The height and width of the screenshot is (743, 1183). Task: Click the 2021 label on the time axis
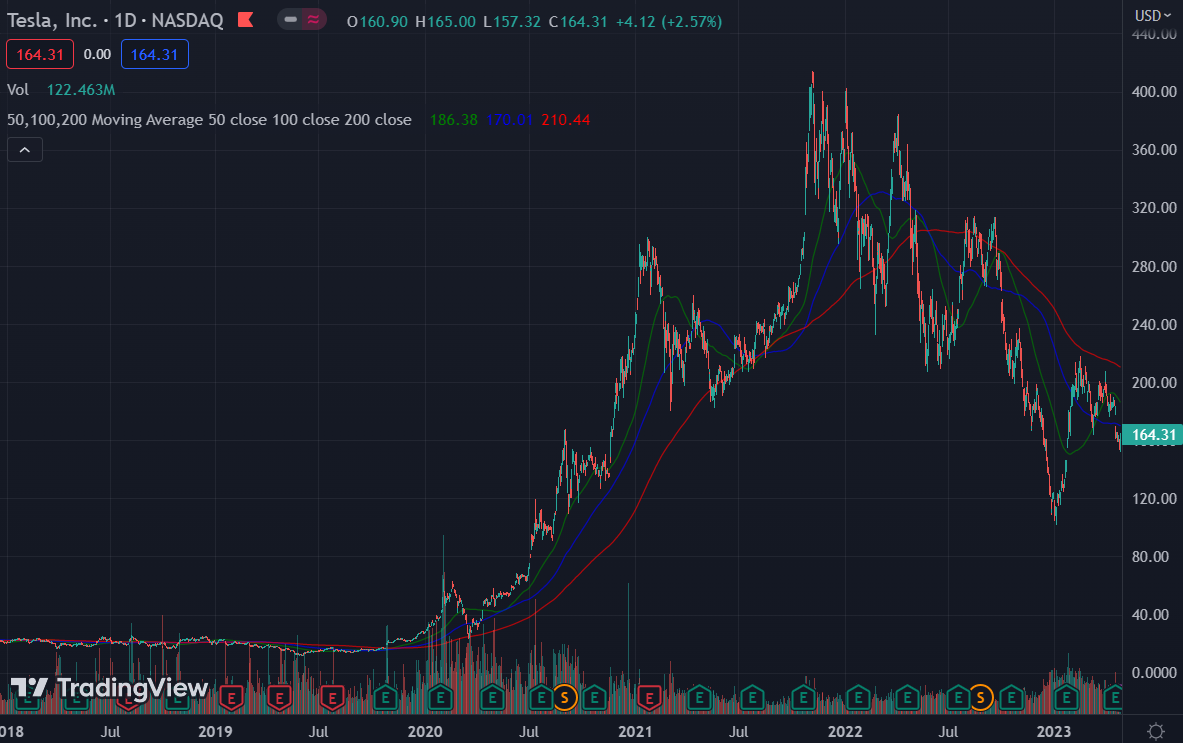pos(635,731)
